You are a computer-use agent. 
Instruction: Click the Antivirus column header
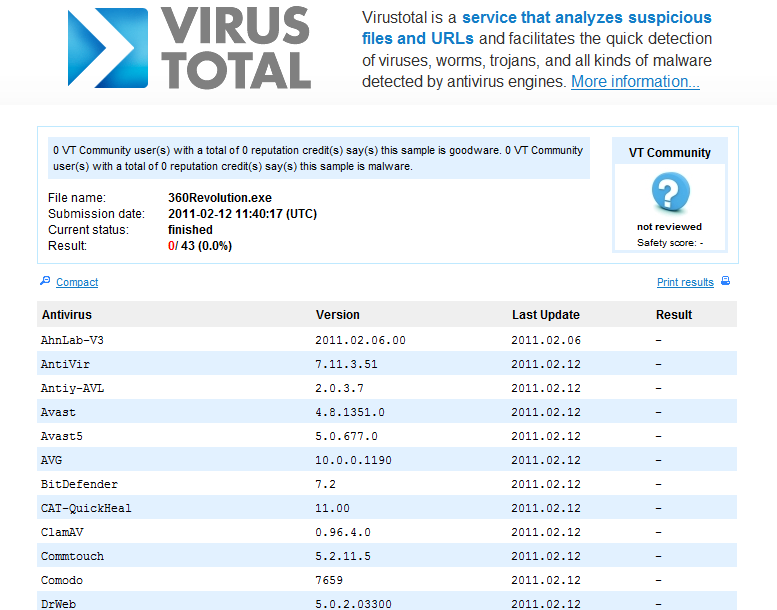[x=67, y=315]
